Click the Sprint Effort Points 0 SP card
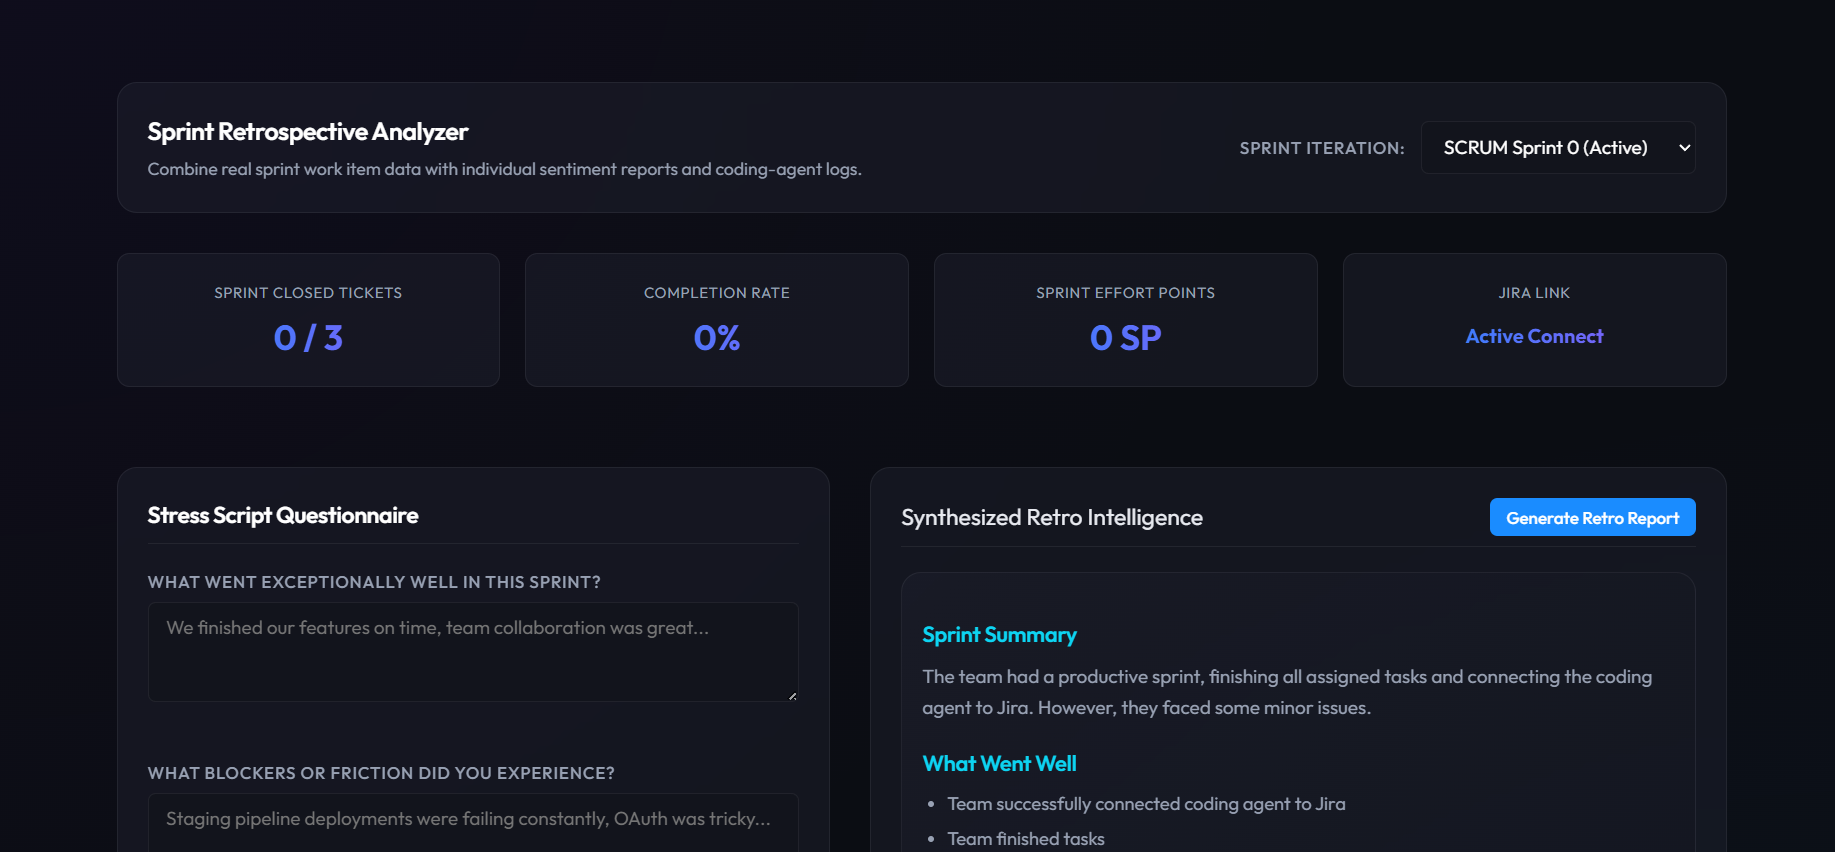 click(x=1125, y=320)
